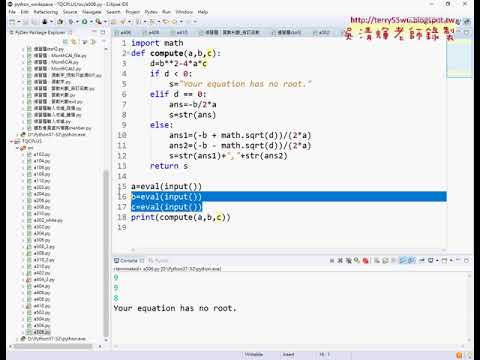Minimize the Console panel
The height and width of the screenshot is (360, 480).
click(458, 260)
